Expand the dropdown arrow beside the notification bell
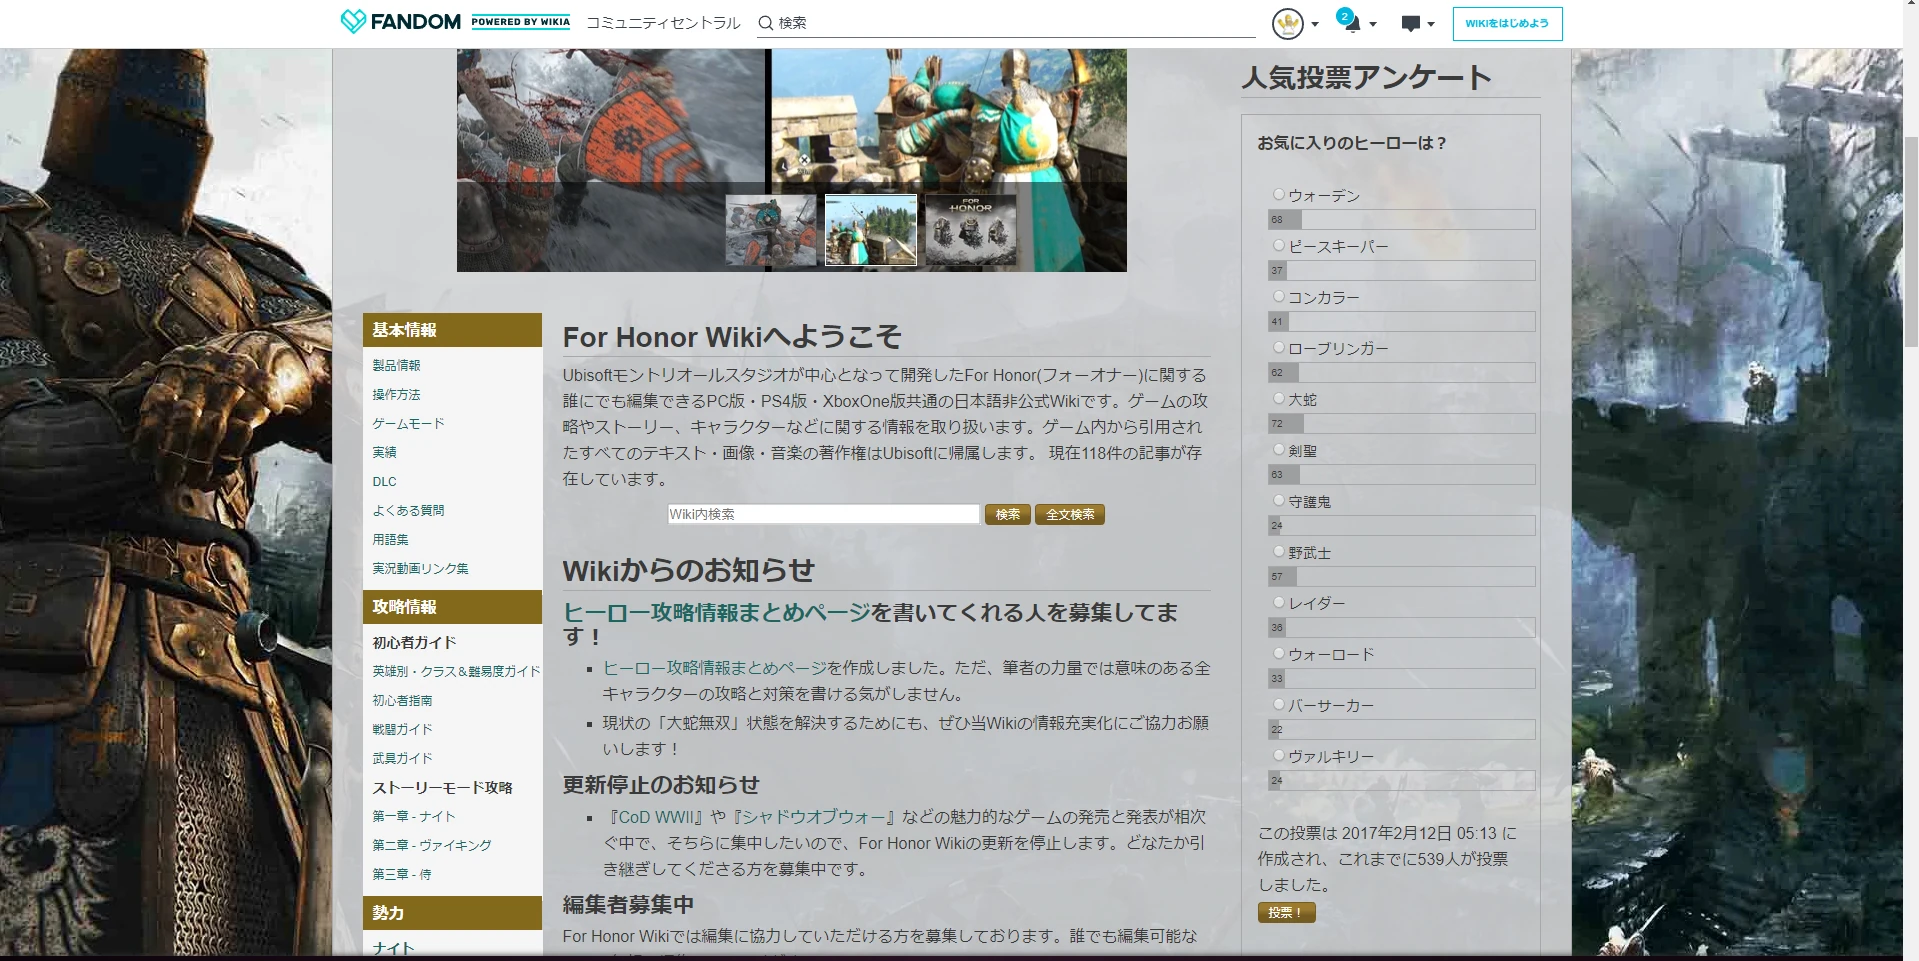Screen dimensions: 1919x961 coord(1373,24)
